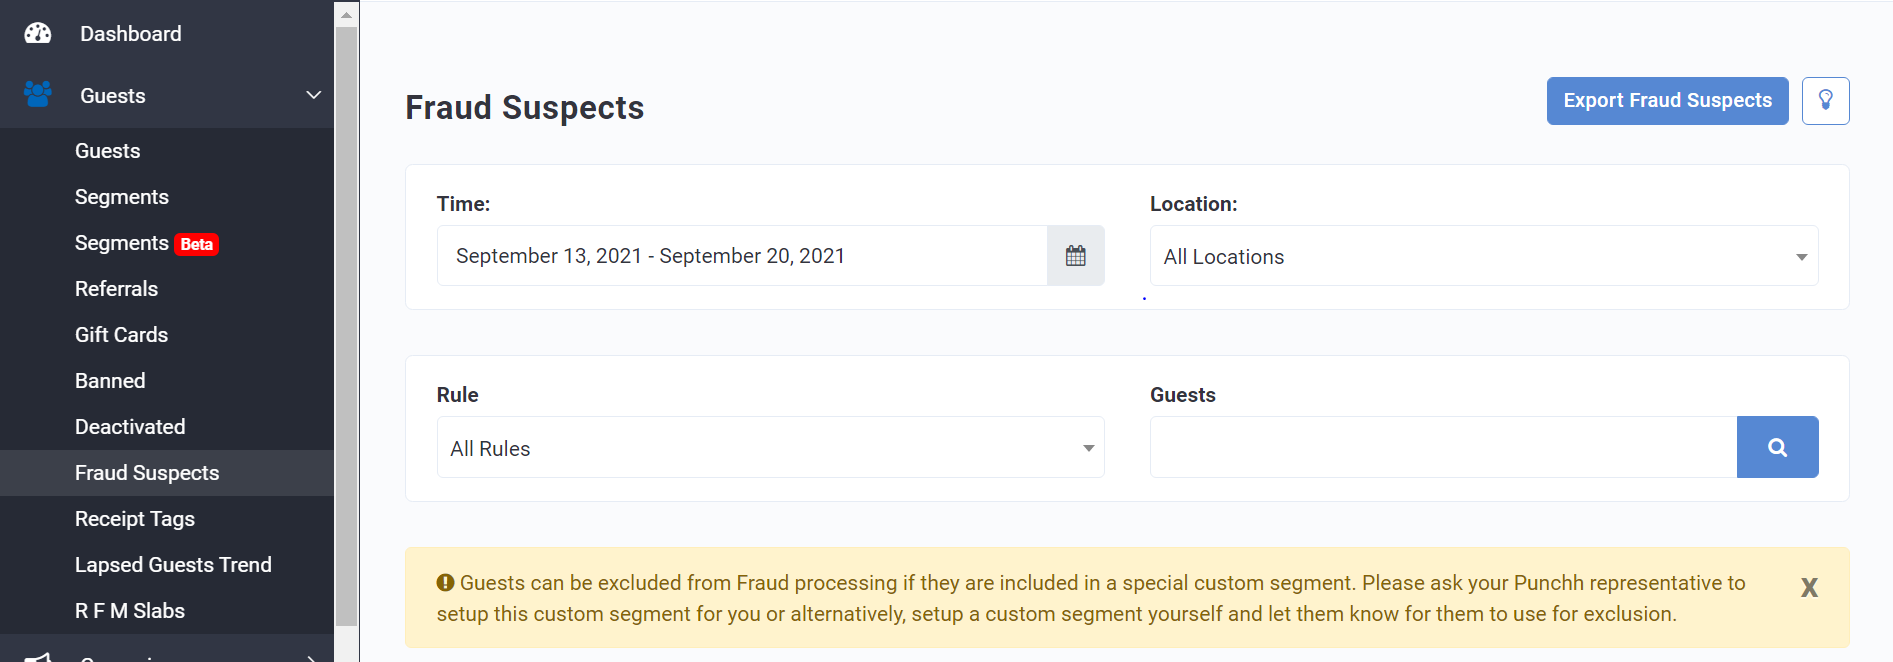
Task: Click the lightbulb help icon
Action: click(1825, 100)
